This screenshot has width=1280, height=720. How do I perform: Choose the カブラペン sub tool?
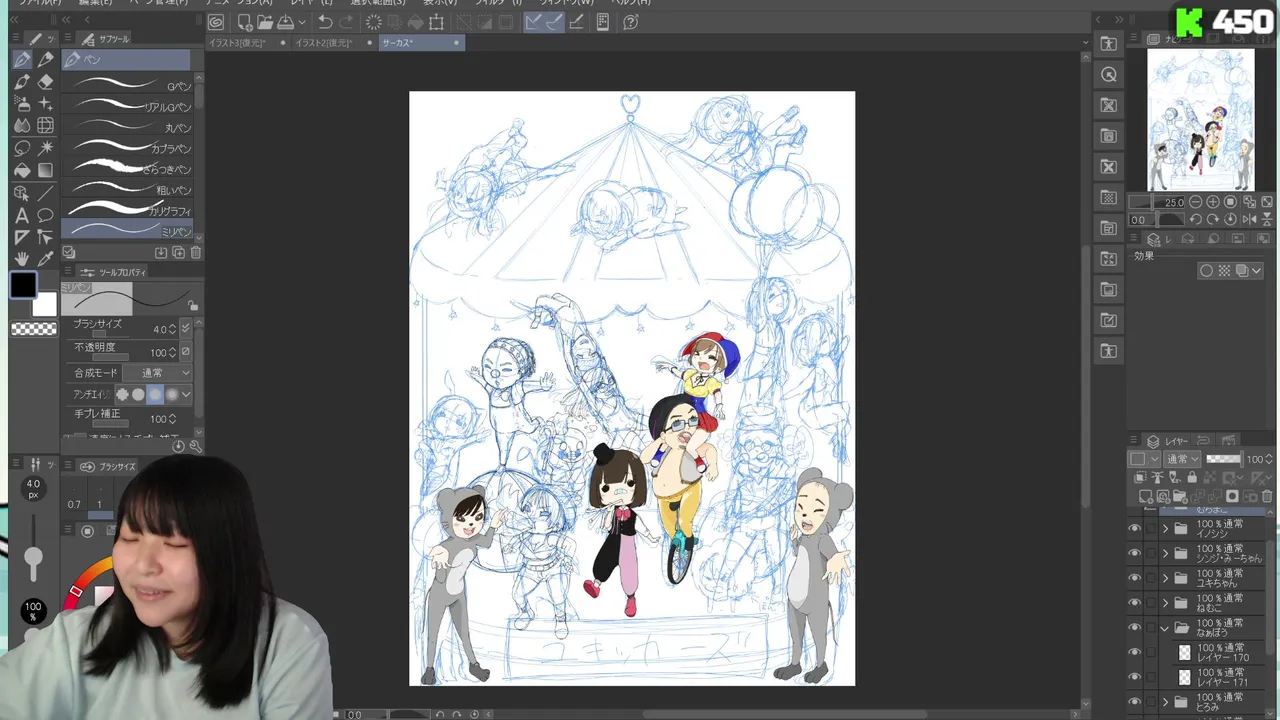pyautogui.click(x=128, y=148)
